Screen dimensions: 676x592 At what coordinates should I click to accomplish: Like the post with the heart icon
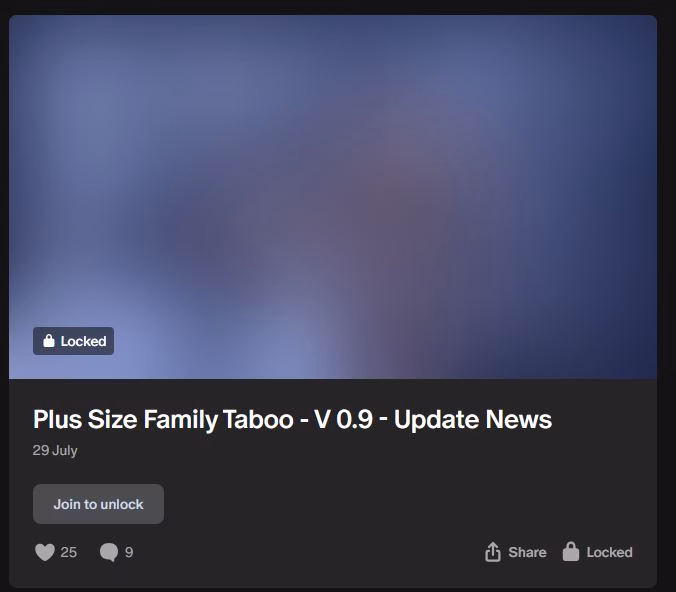(x=45, y=552)
